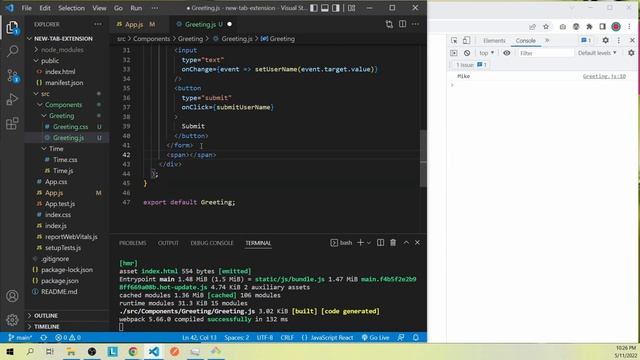Switch to DevTools Elements tab

[494, 40]
